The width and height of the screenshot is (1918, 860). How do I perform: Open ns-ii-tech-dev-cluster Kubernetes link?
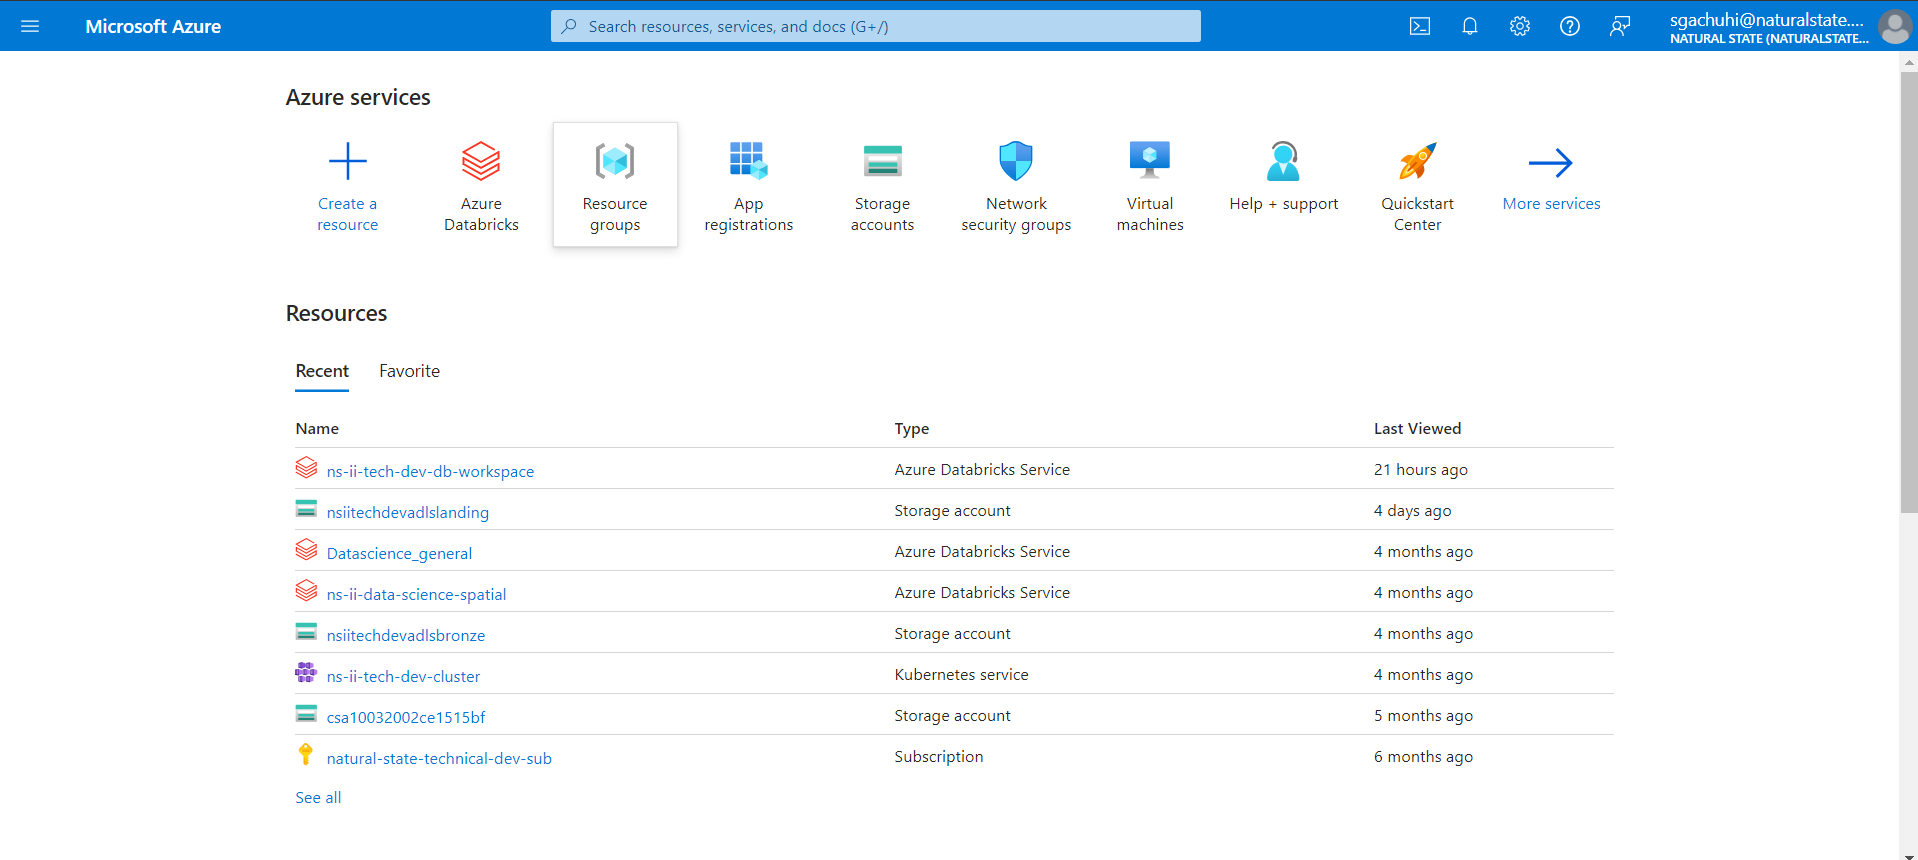(x=403, y=676)
